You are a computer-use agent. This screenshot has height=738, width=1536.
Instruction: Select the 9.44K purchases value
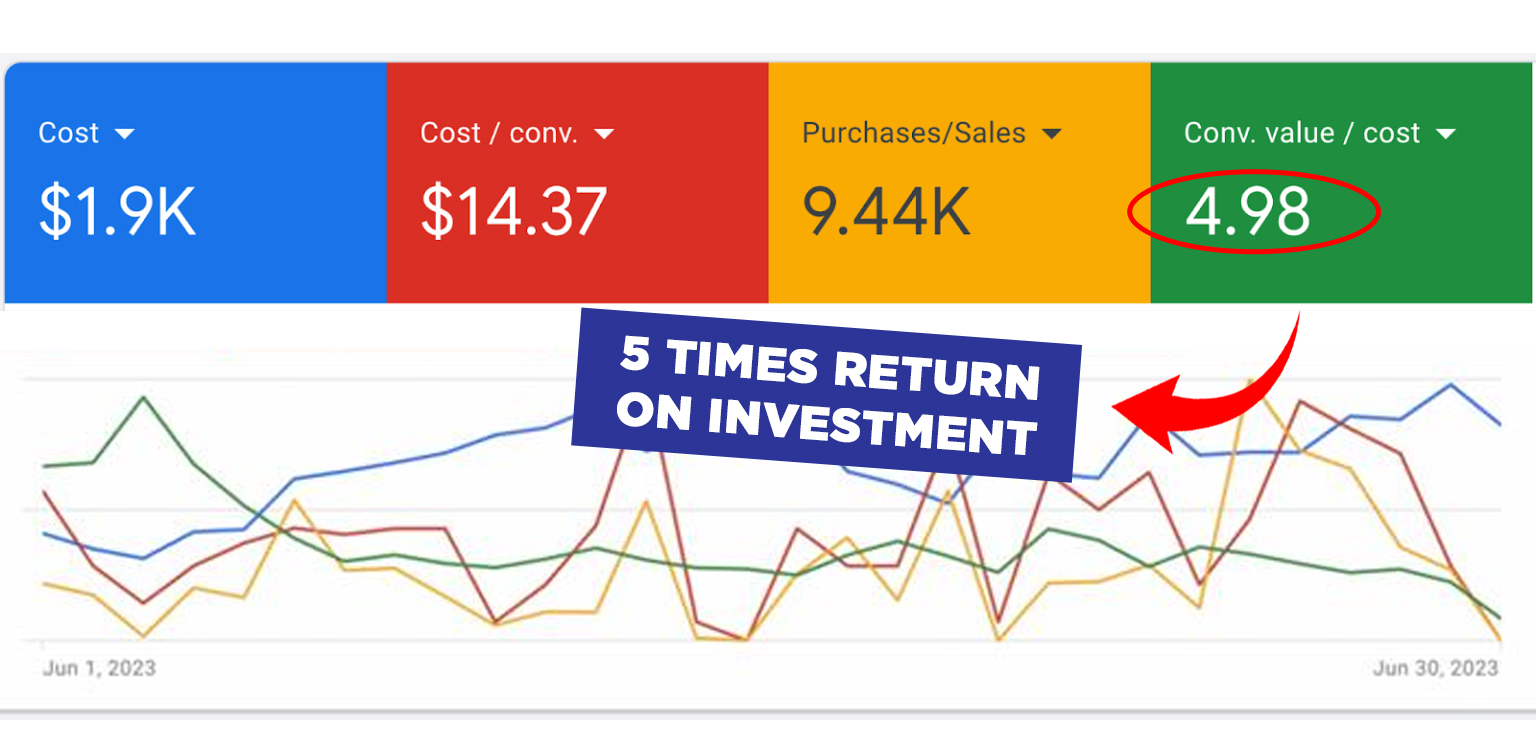(x=886, y=211)
